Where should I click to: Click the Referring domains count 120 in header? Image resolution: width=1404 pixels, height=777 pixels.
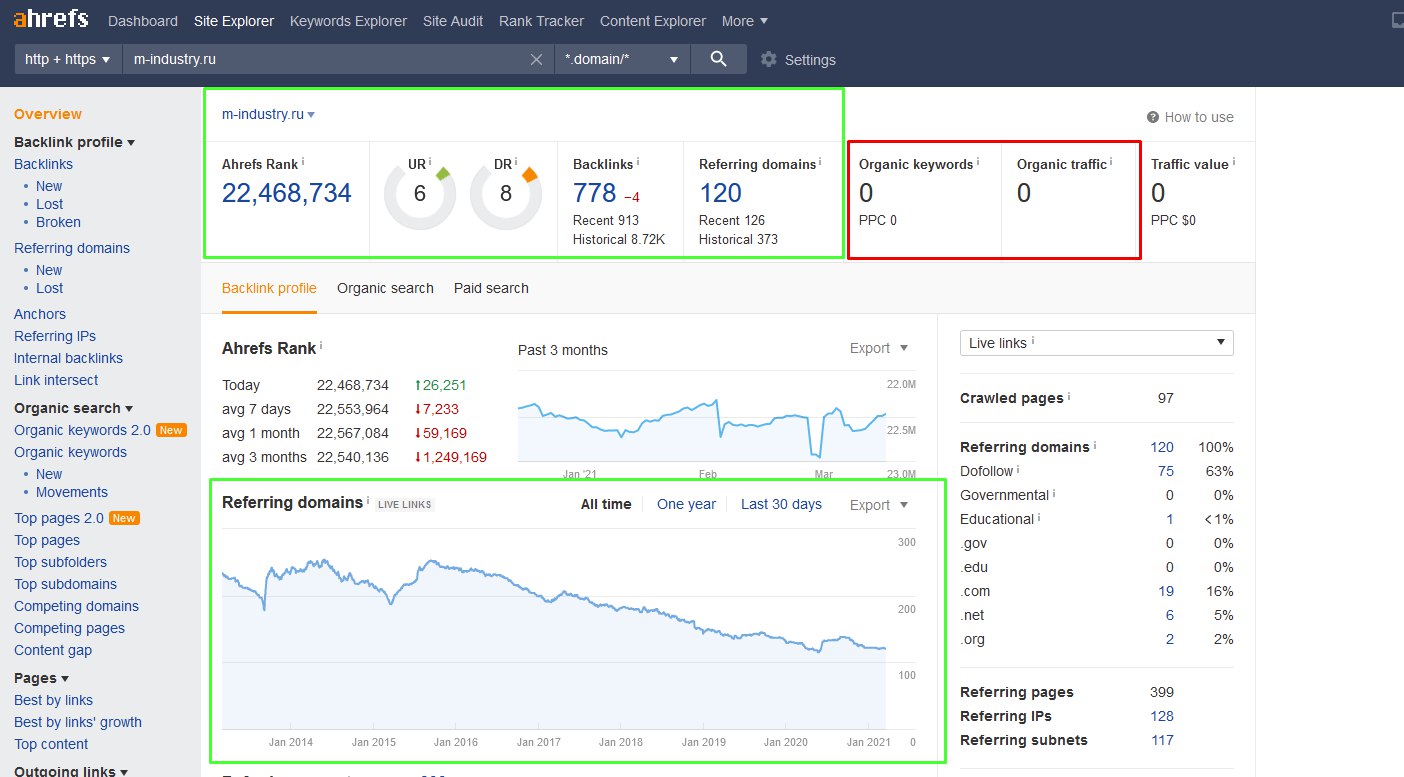(720, 193)
